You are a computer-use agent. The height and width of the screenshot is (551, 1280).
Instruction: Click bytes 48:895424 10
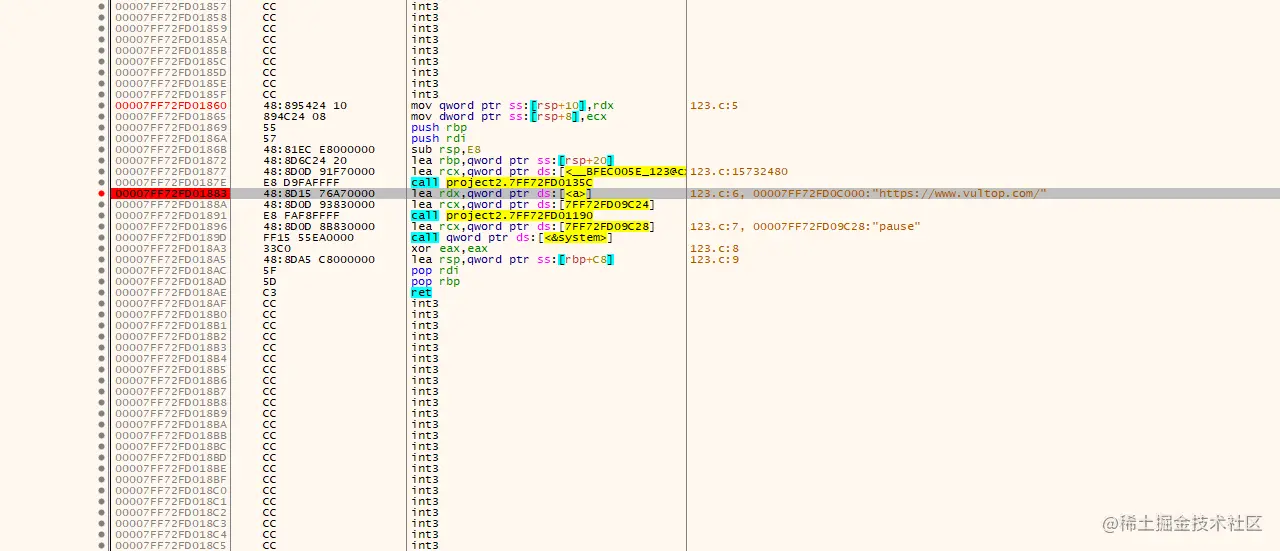305,105
